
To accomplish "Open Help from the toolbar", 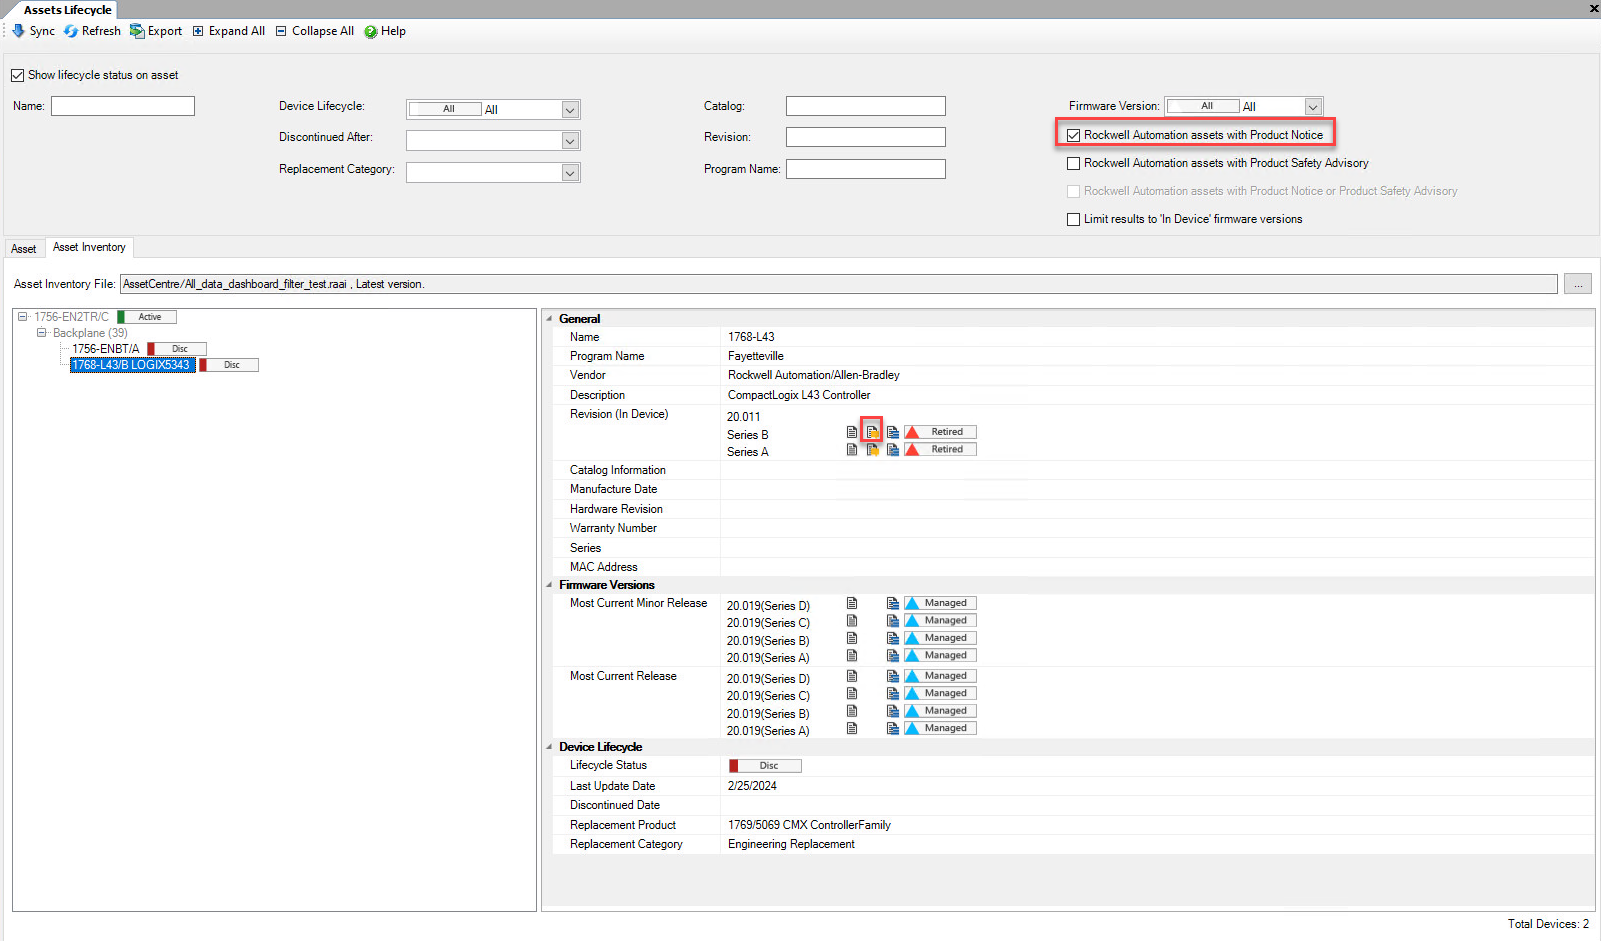I will pos(385,31).
